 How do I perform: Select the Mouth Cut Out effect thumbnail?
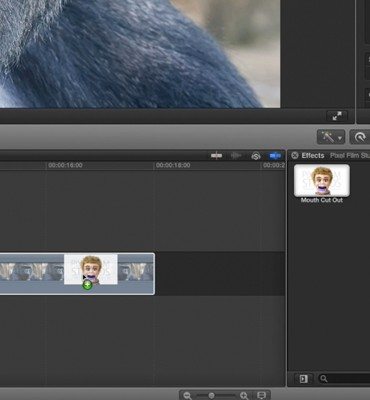pyautogui.click(x=322, y=180)
